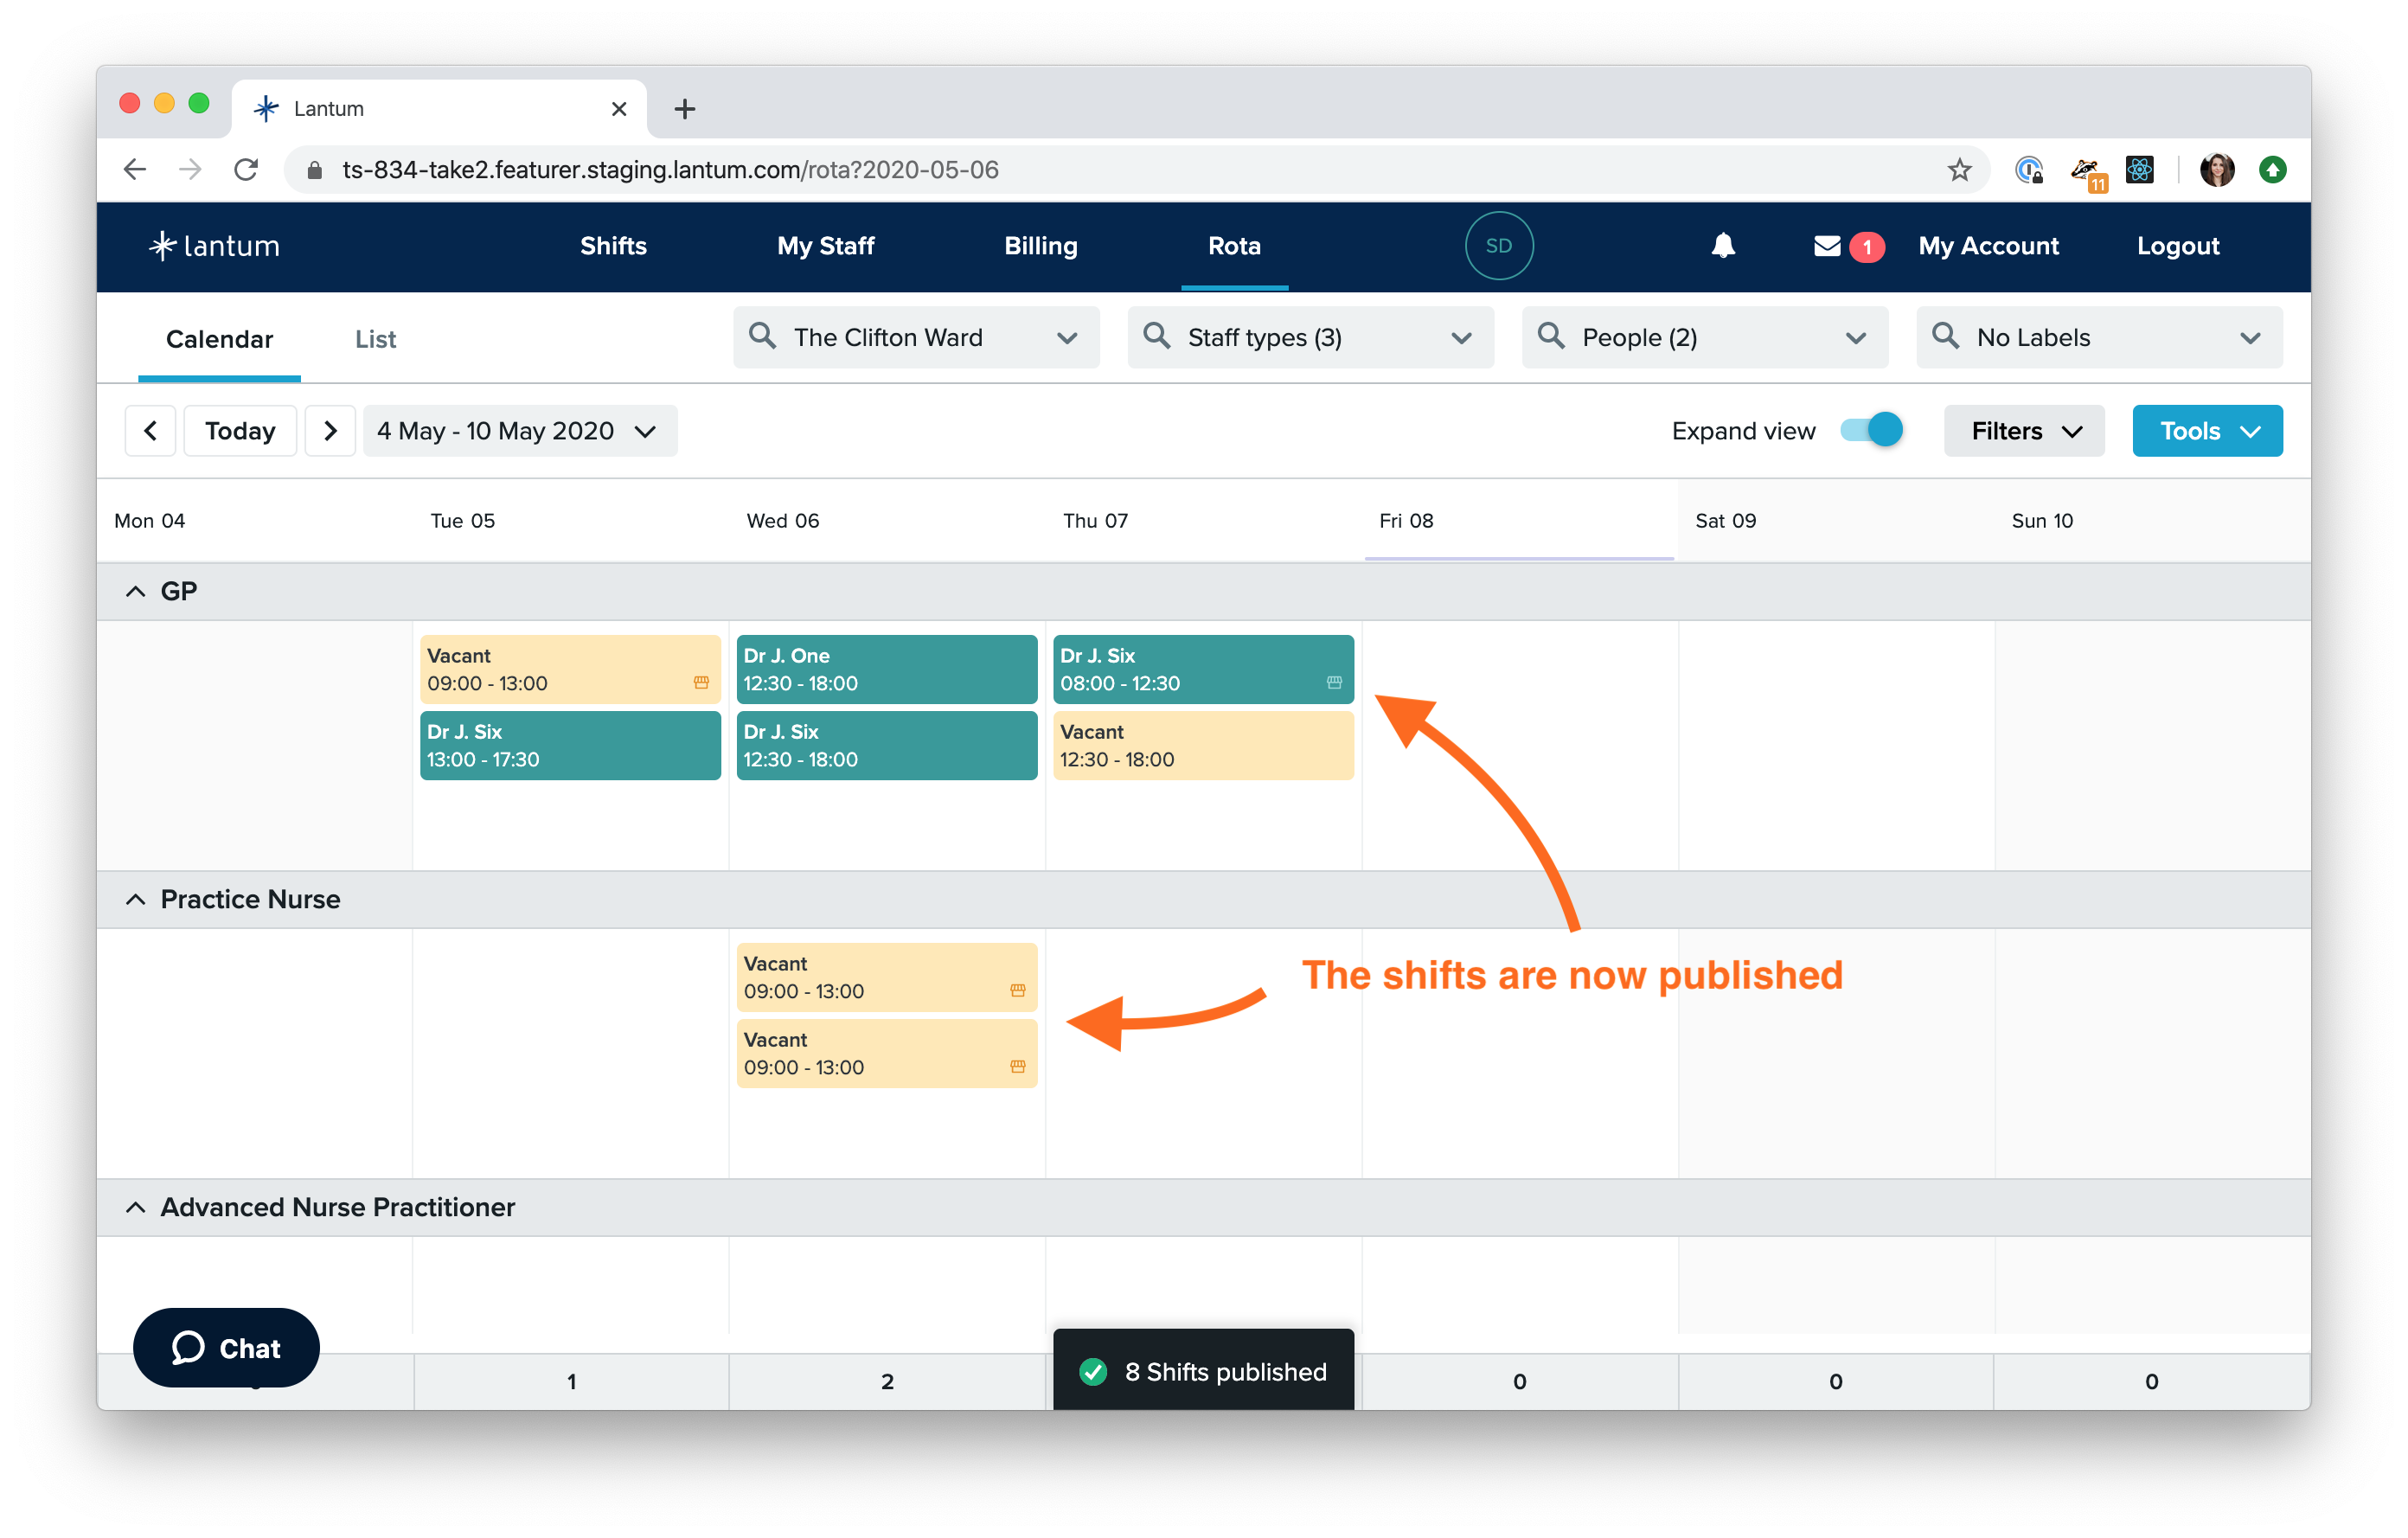Collapse the Practice Nurse section
Image resolution: width=2408 pixels, height=1538 pixels.
click(135, 900)
